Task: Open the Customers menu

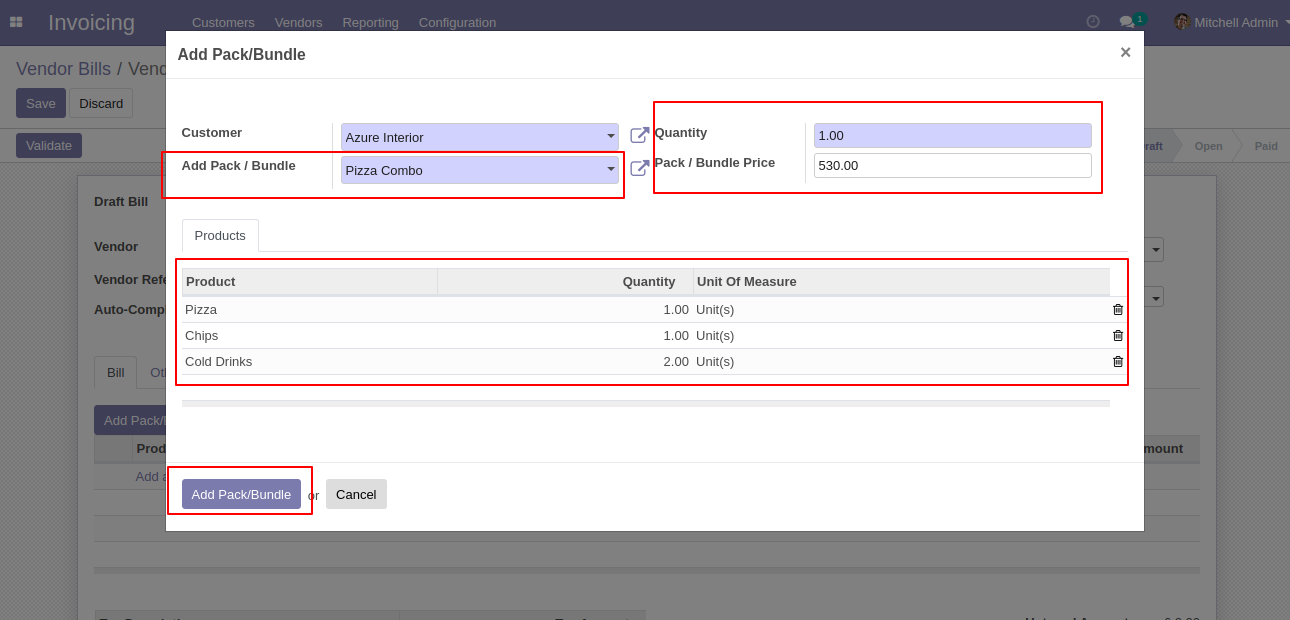Action: coord(223,22)
